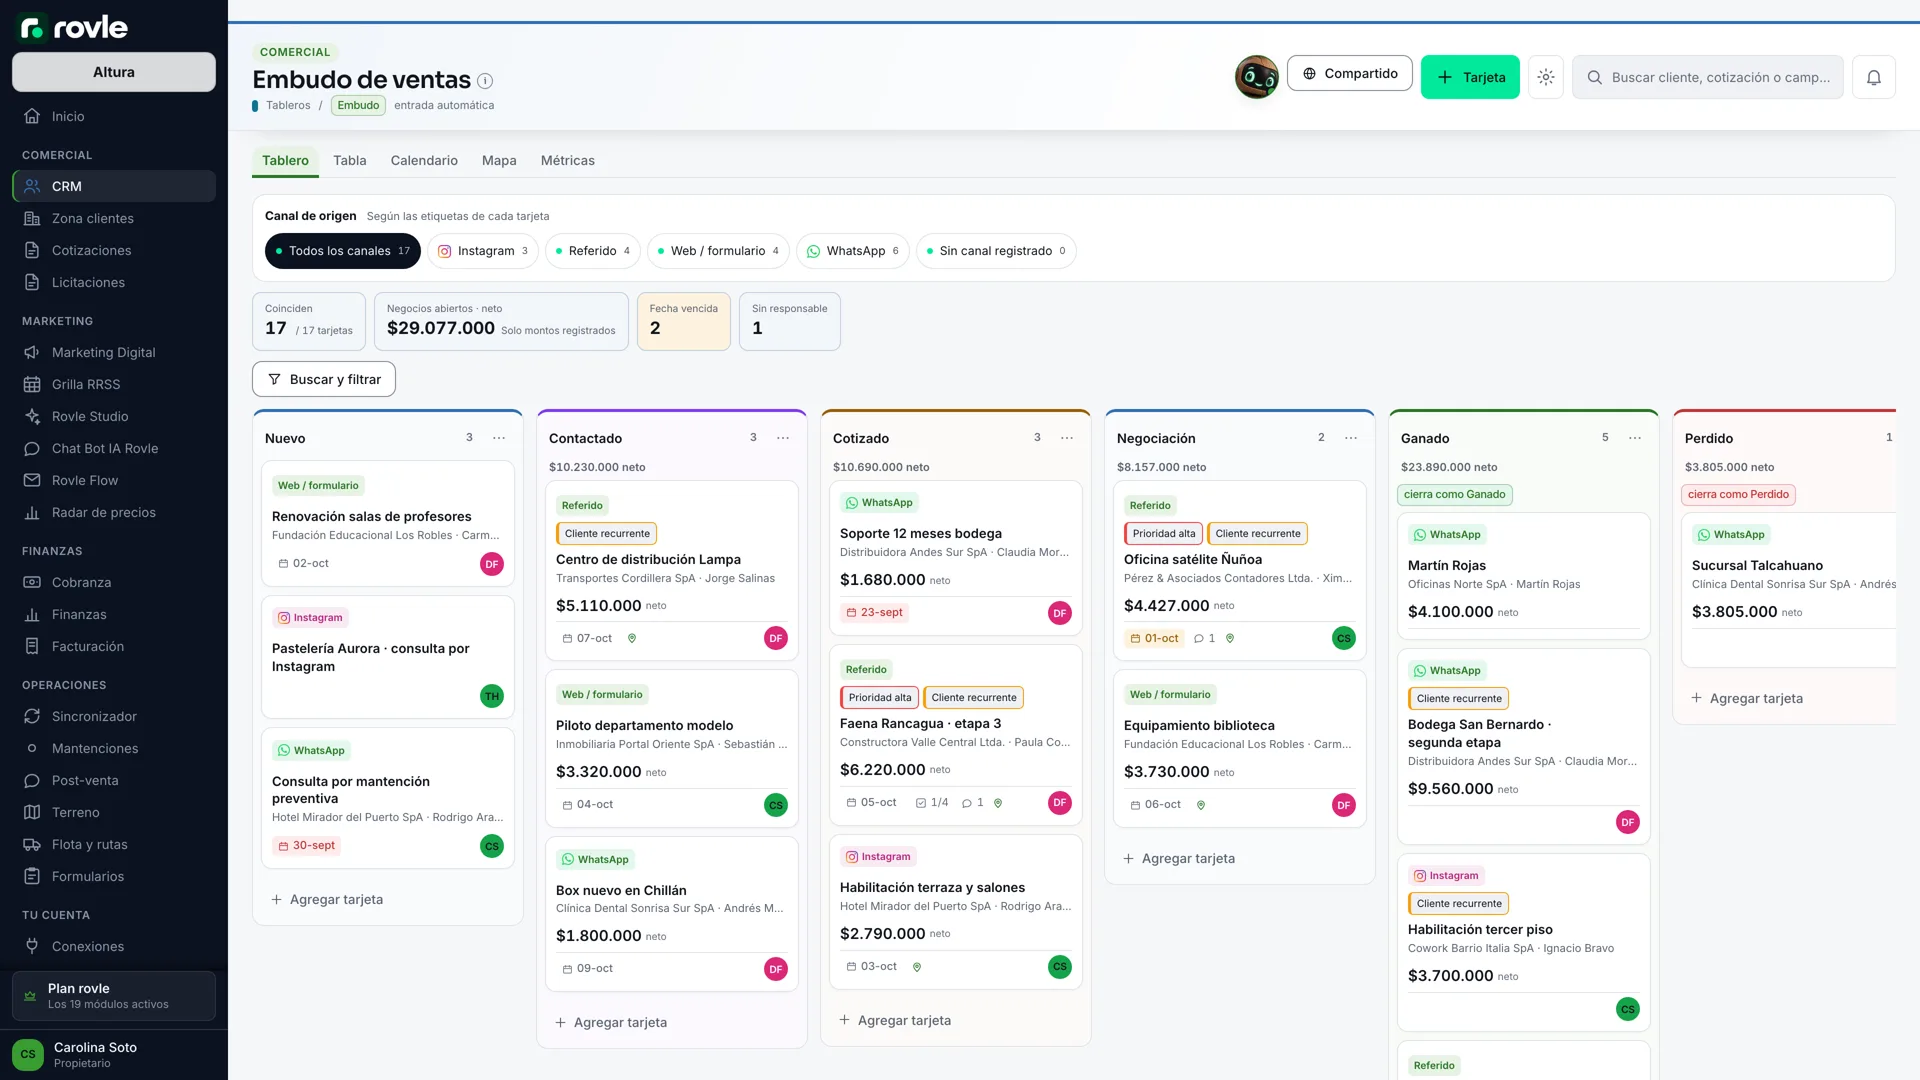Image resolution: width=1920 pixels, height=1080 pixels.
Task: Open the display settings sun icon
Action: 1546,77
